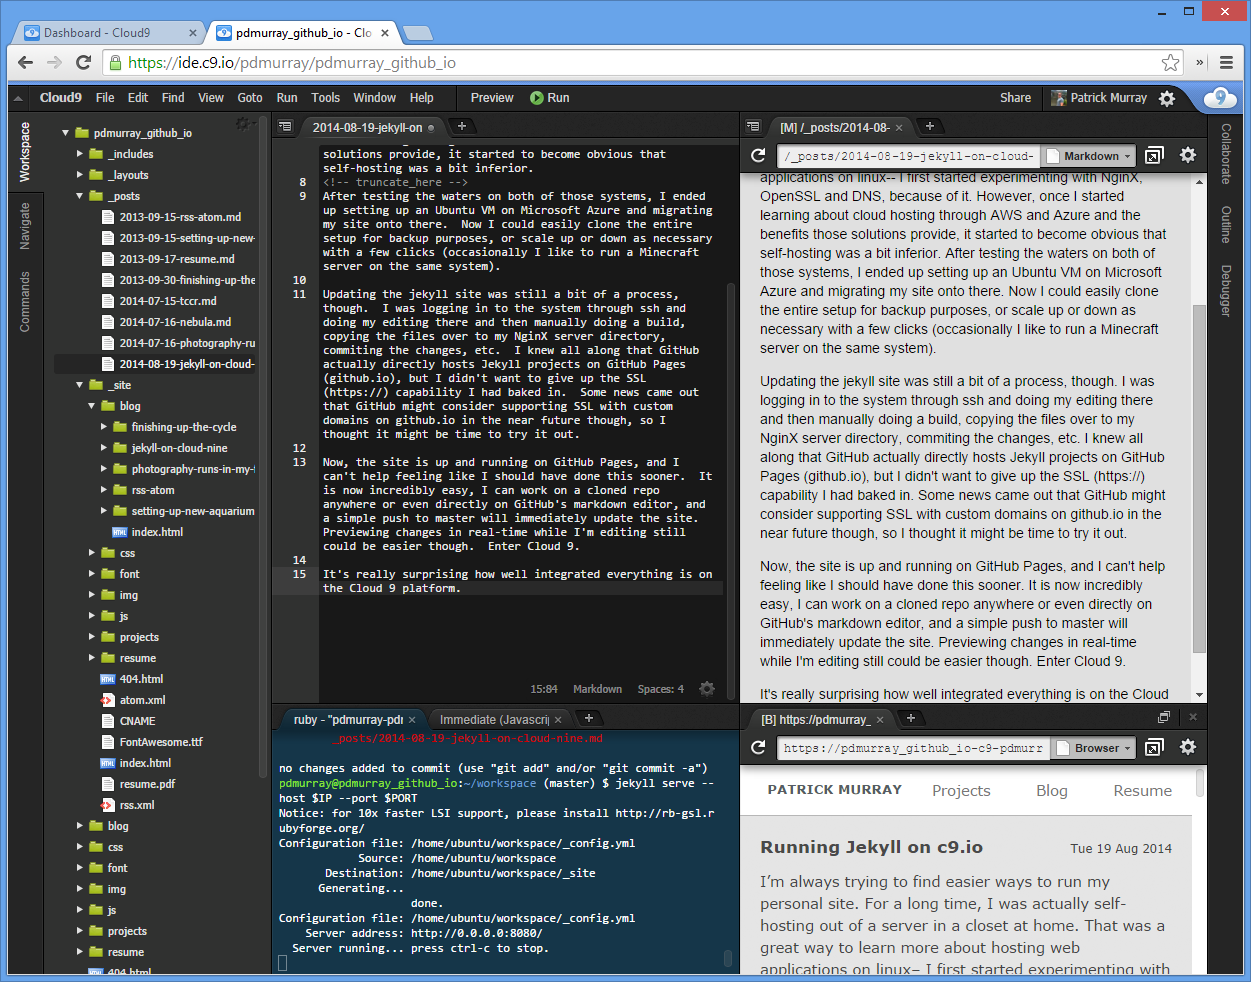The image size is (1251, 982).
Task: Click the Cloud9 cloud logo icon
Action: tap(1218, 98)
